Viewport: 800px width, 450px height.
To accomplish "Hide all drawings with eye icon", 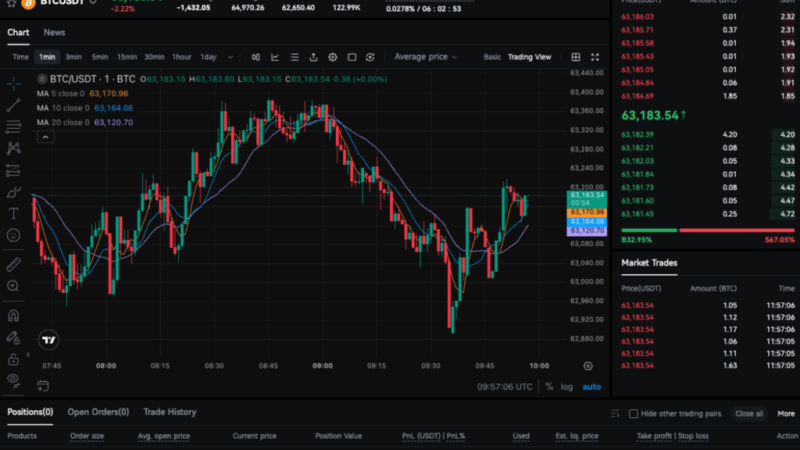I will [x=14, y=381].
